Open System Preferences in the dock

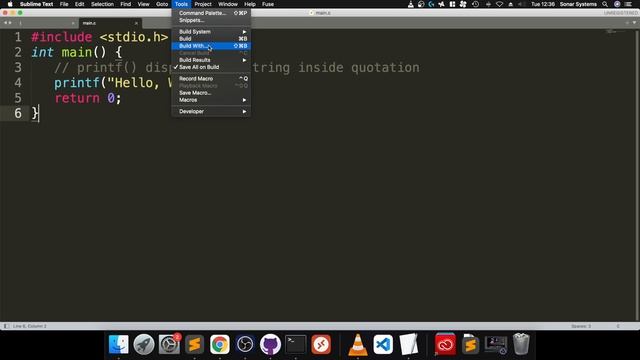(x=169, y=344)
